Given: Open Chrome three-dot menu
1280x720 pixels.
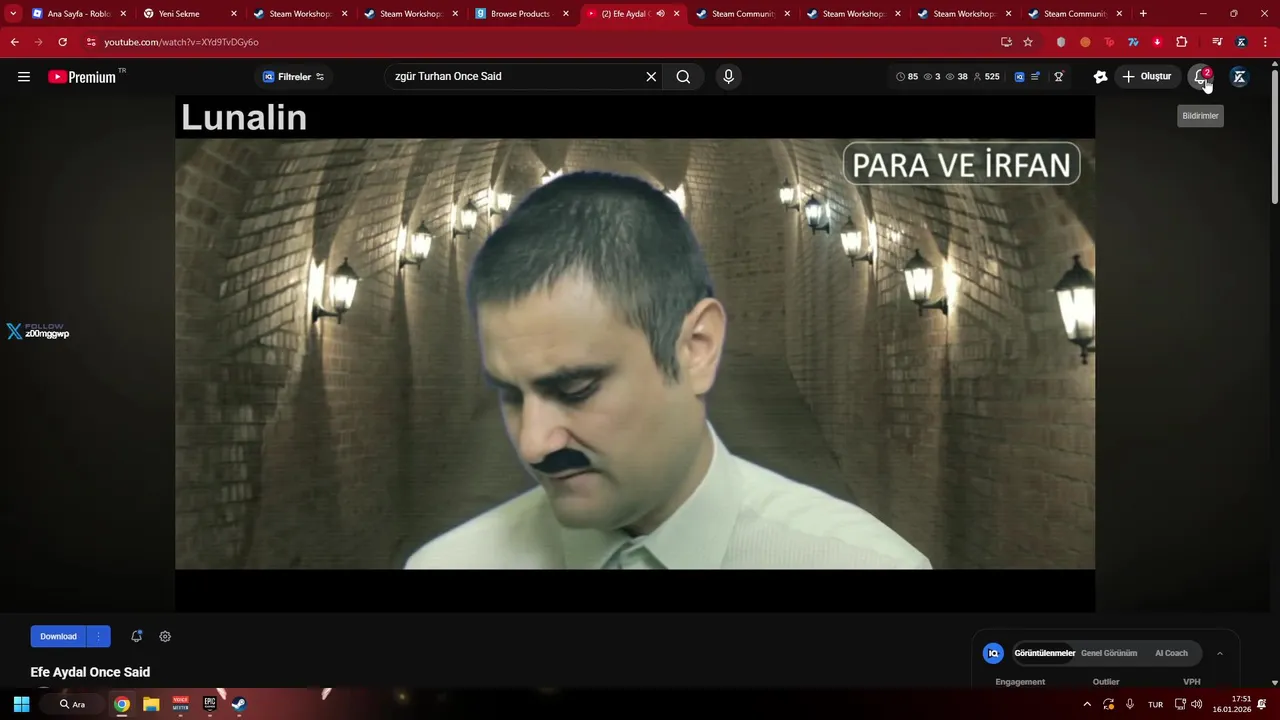Looking at the screenshot, I should (x=1265, y=42).
